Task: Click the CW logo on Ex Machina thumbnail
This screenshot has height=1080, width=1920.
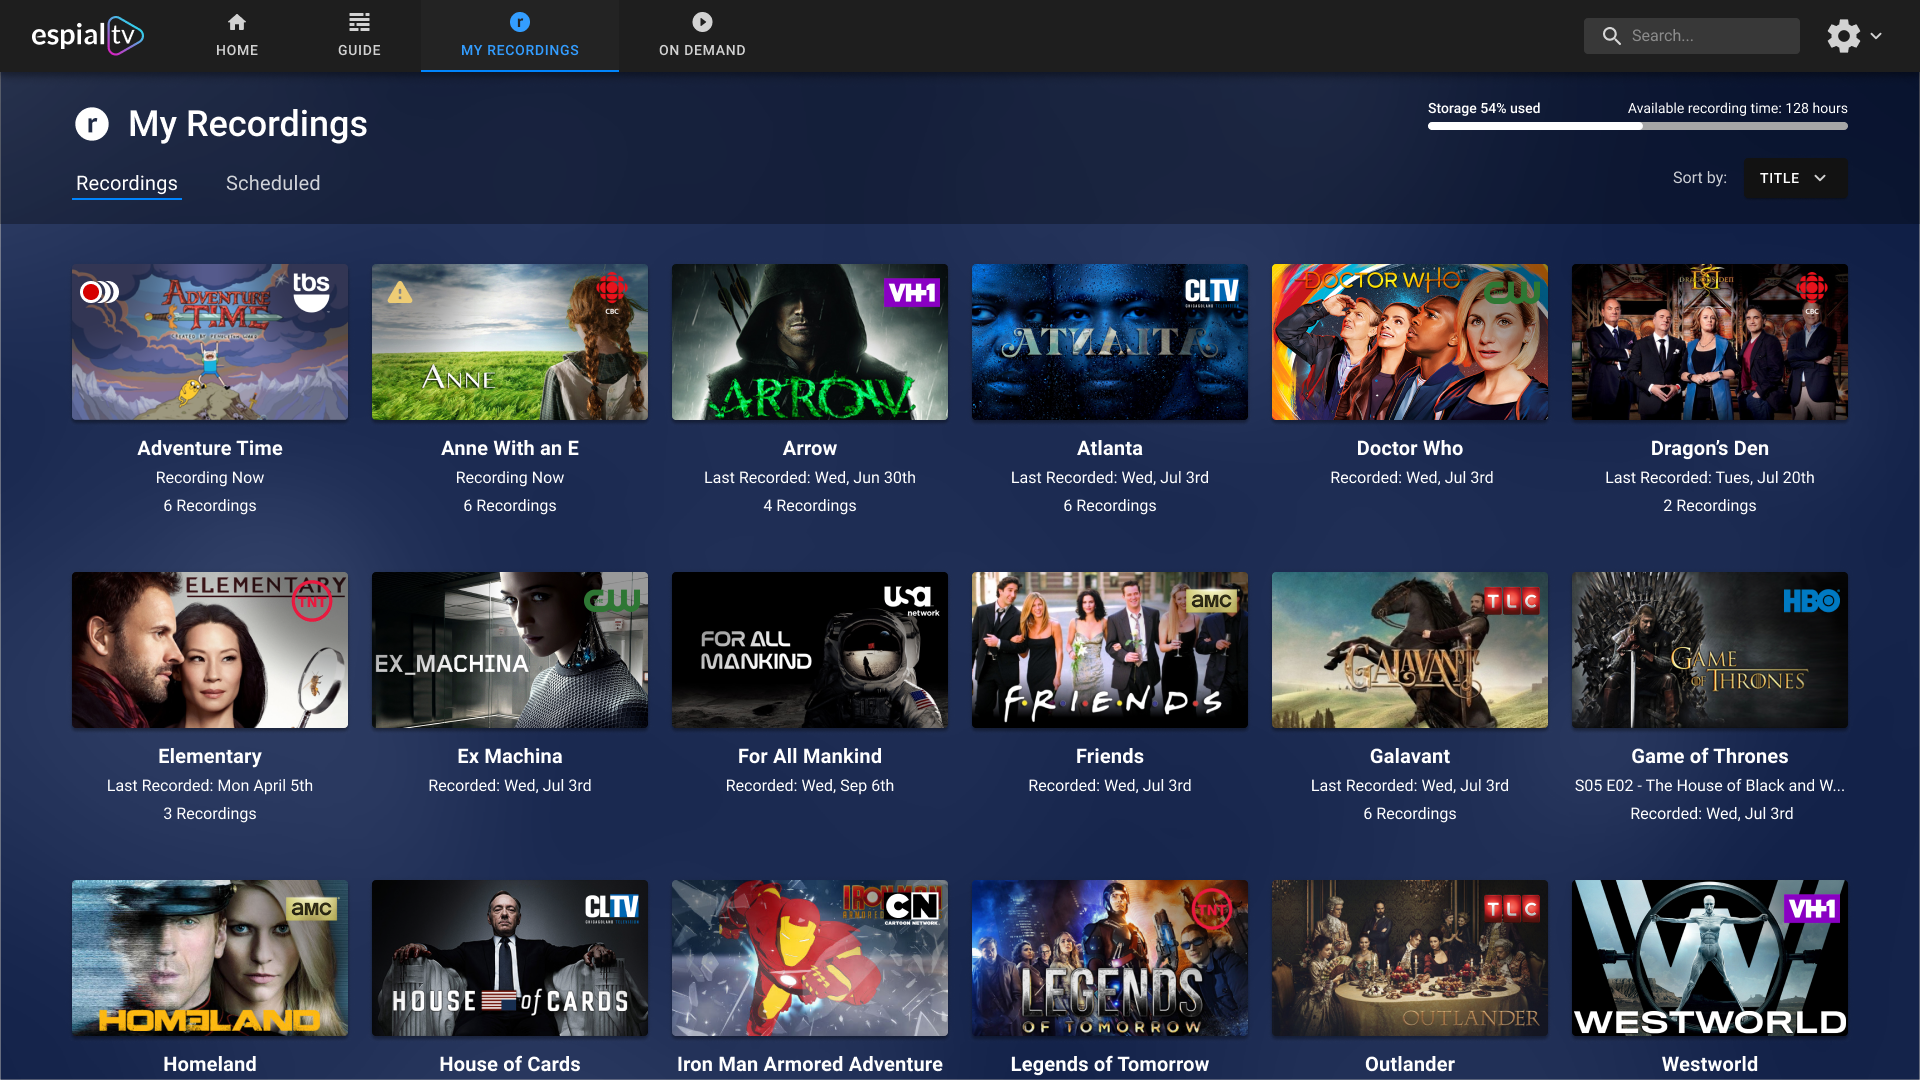Action: (611, 600)
